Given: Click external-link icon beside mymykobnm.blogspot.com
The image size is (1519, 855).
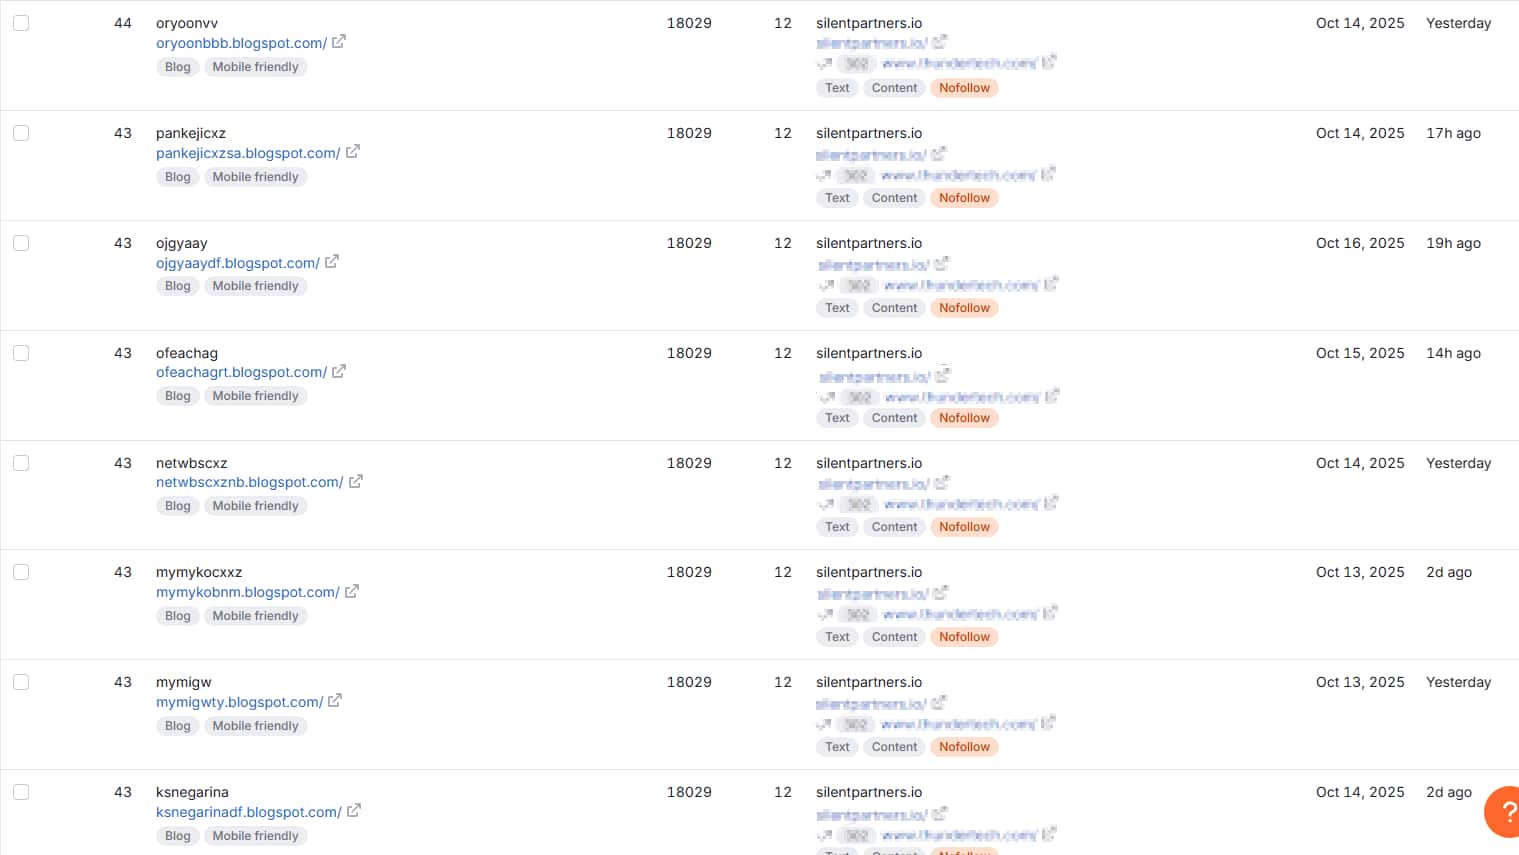Looking at the screenshot, I should pyautogui.click(x=352, y=591).
